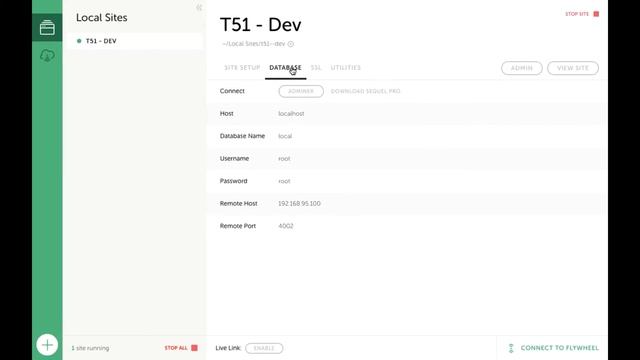Click the View Site button
This screenshot has height=360, width=640.
pyautogui.click(x=573, y=68)
